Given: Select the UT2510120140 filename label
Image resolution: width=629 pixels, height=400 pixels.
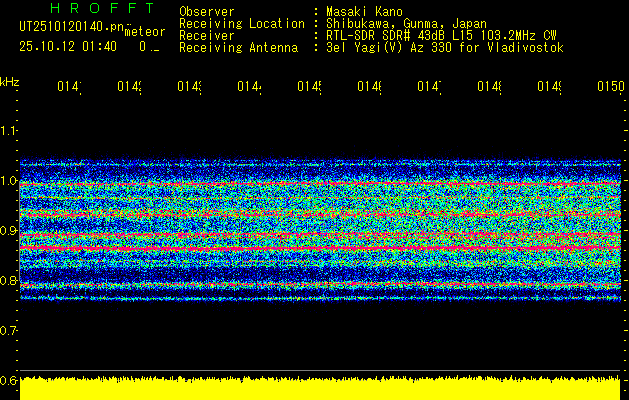Looking at the screenshot, I should 68,29.
